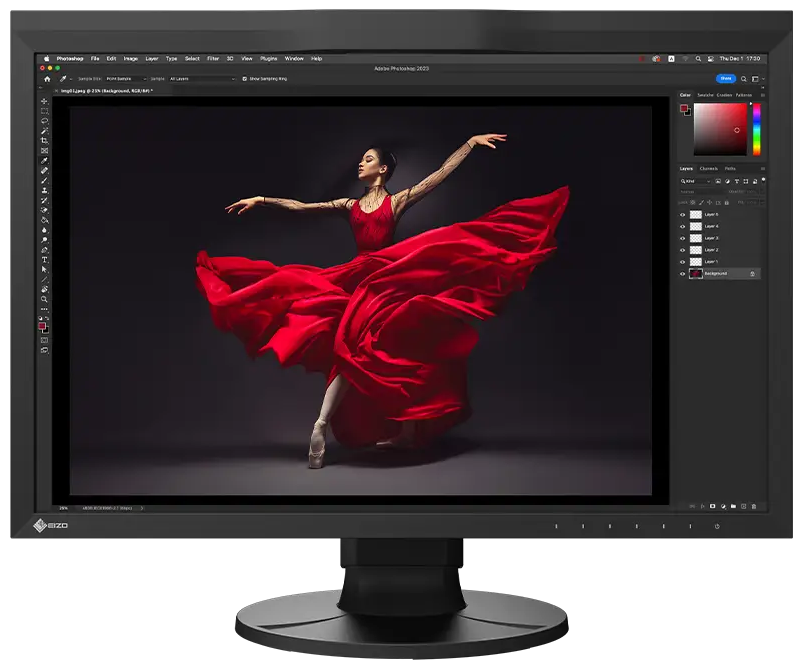Select the Horizontal Type tool

[x=44, y=259]
